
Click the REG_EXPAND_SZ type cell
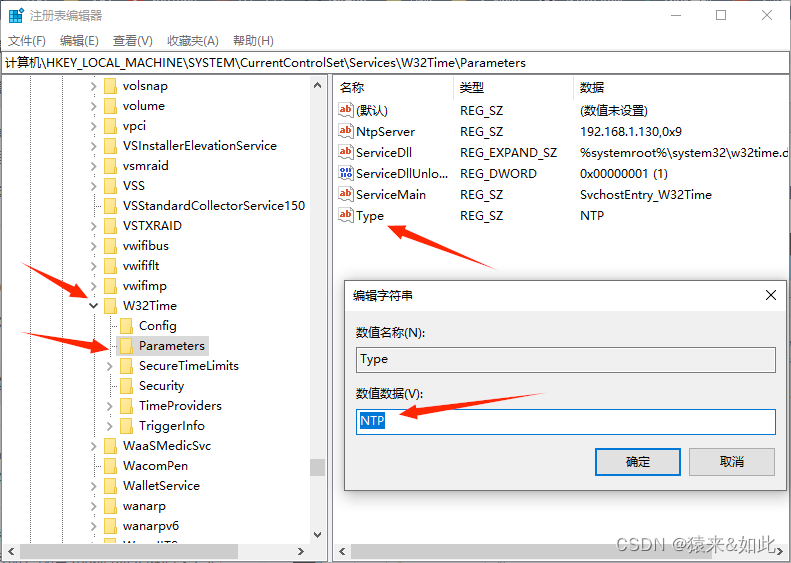[508, 153]
